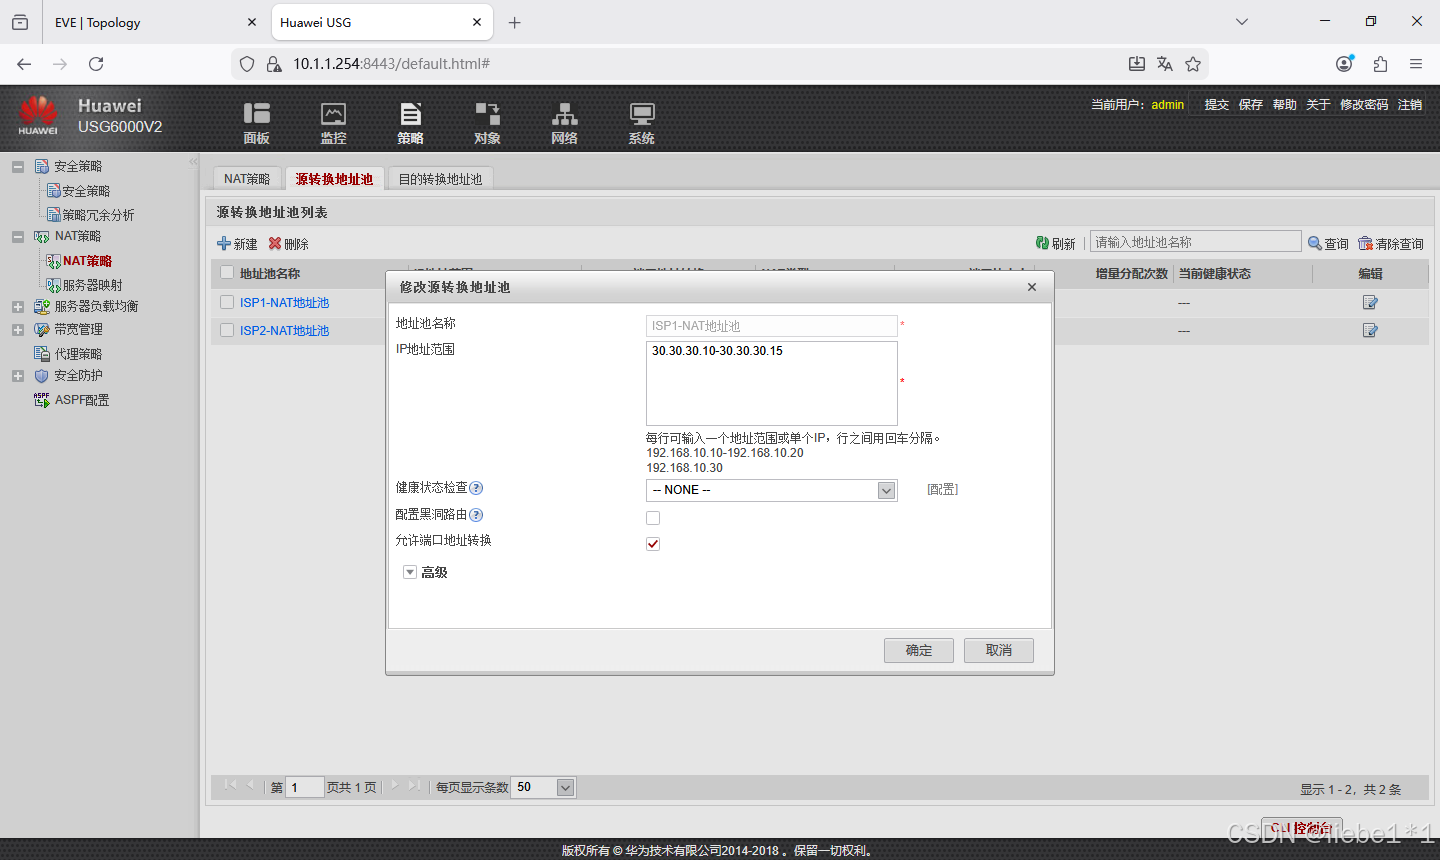Click IP地址范围 text area
Screen dimensions: 1440x860
(x=772, y=384)
